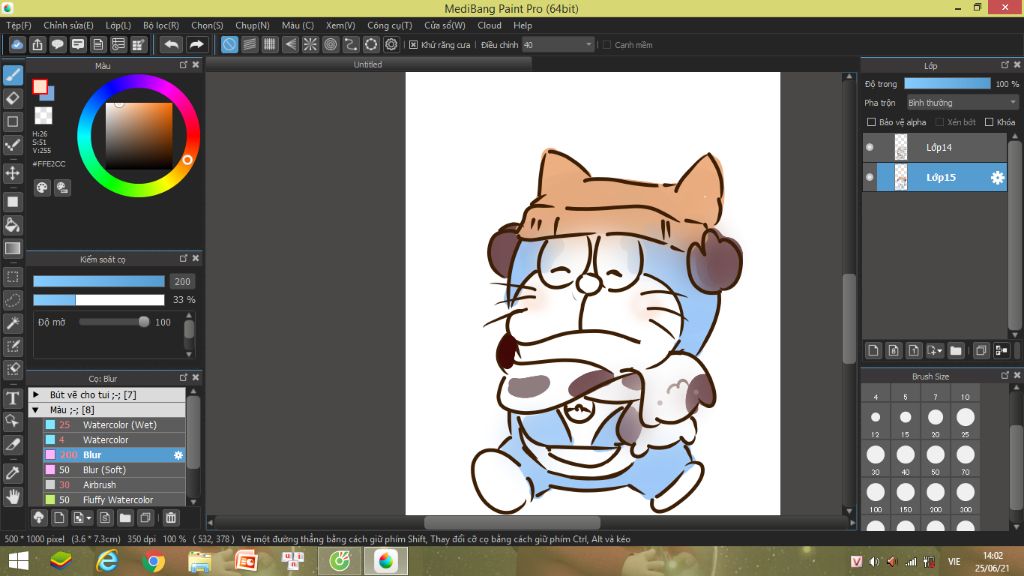Choose the Hand pan tool
This screenshot has width=1024, height=576.
[12, 496]
